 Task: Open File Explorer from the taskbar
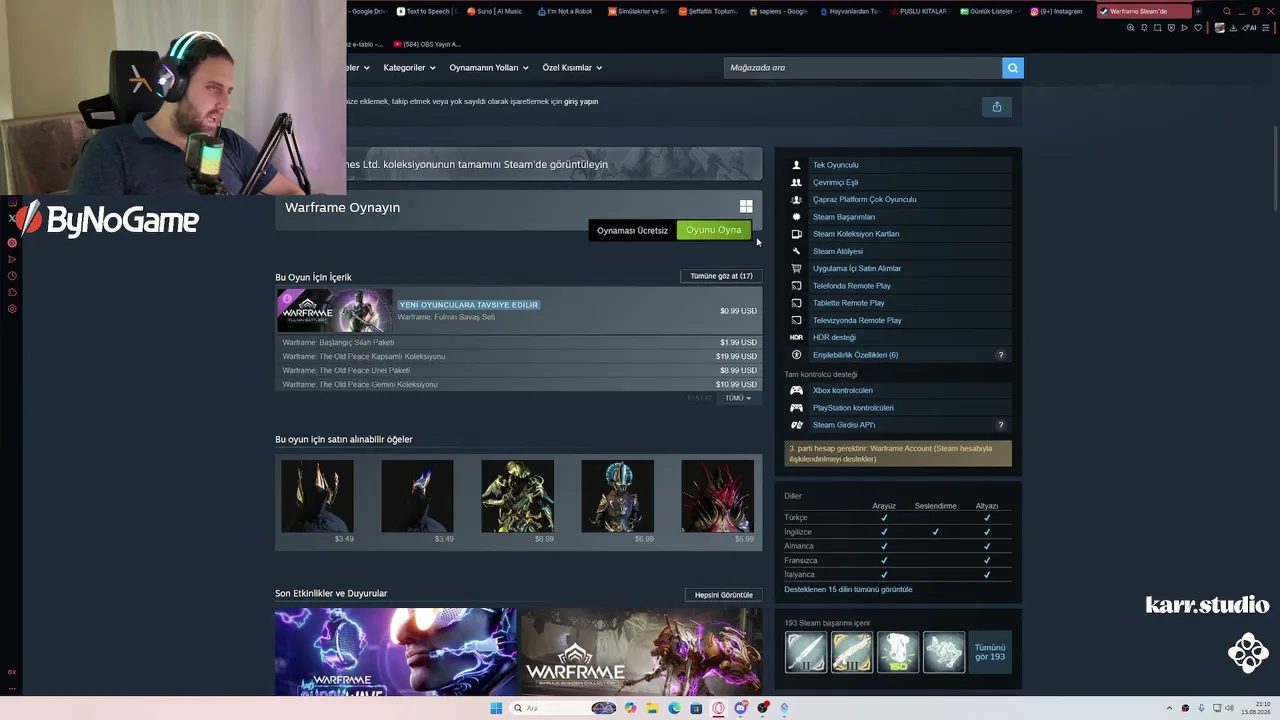652,708
